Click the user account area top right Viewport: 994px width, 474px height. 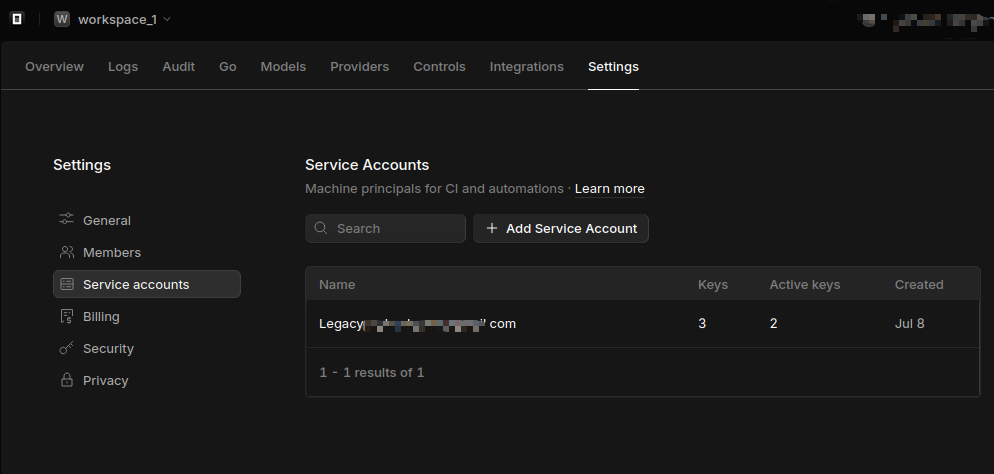pos(926,20)
